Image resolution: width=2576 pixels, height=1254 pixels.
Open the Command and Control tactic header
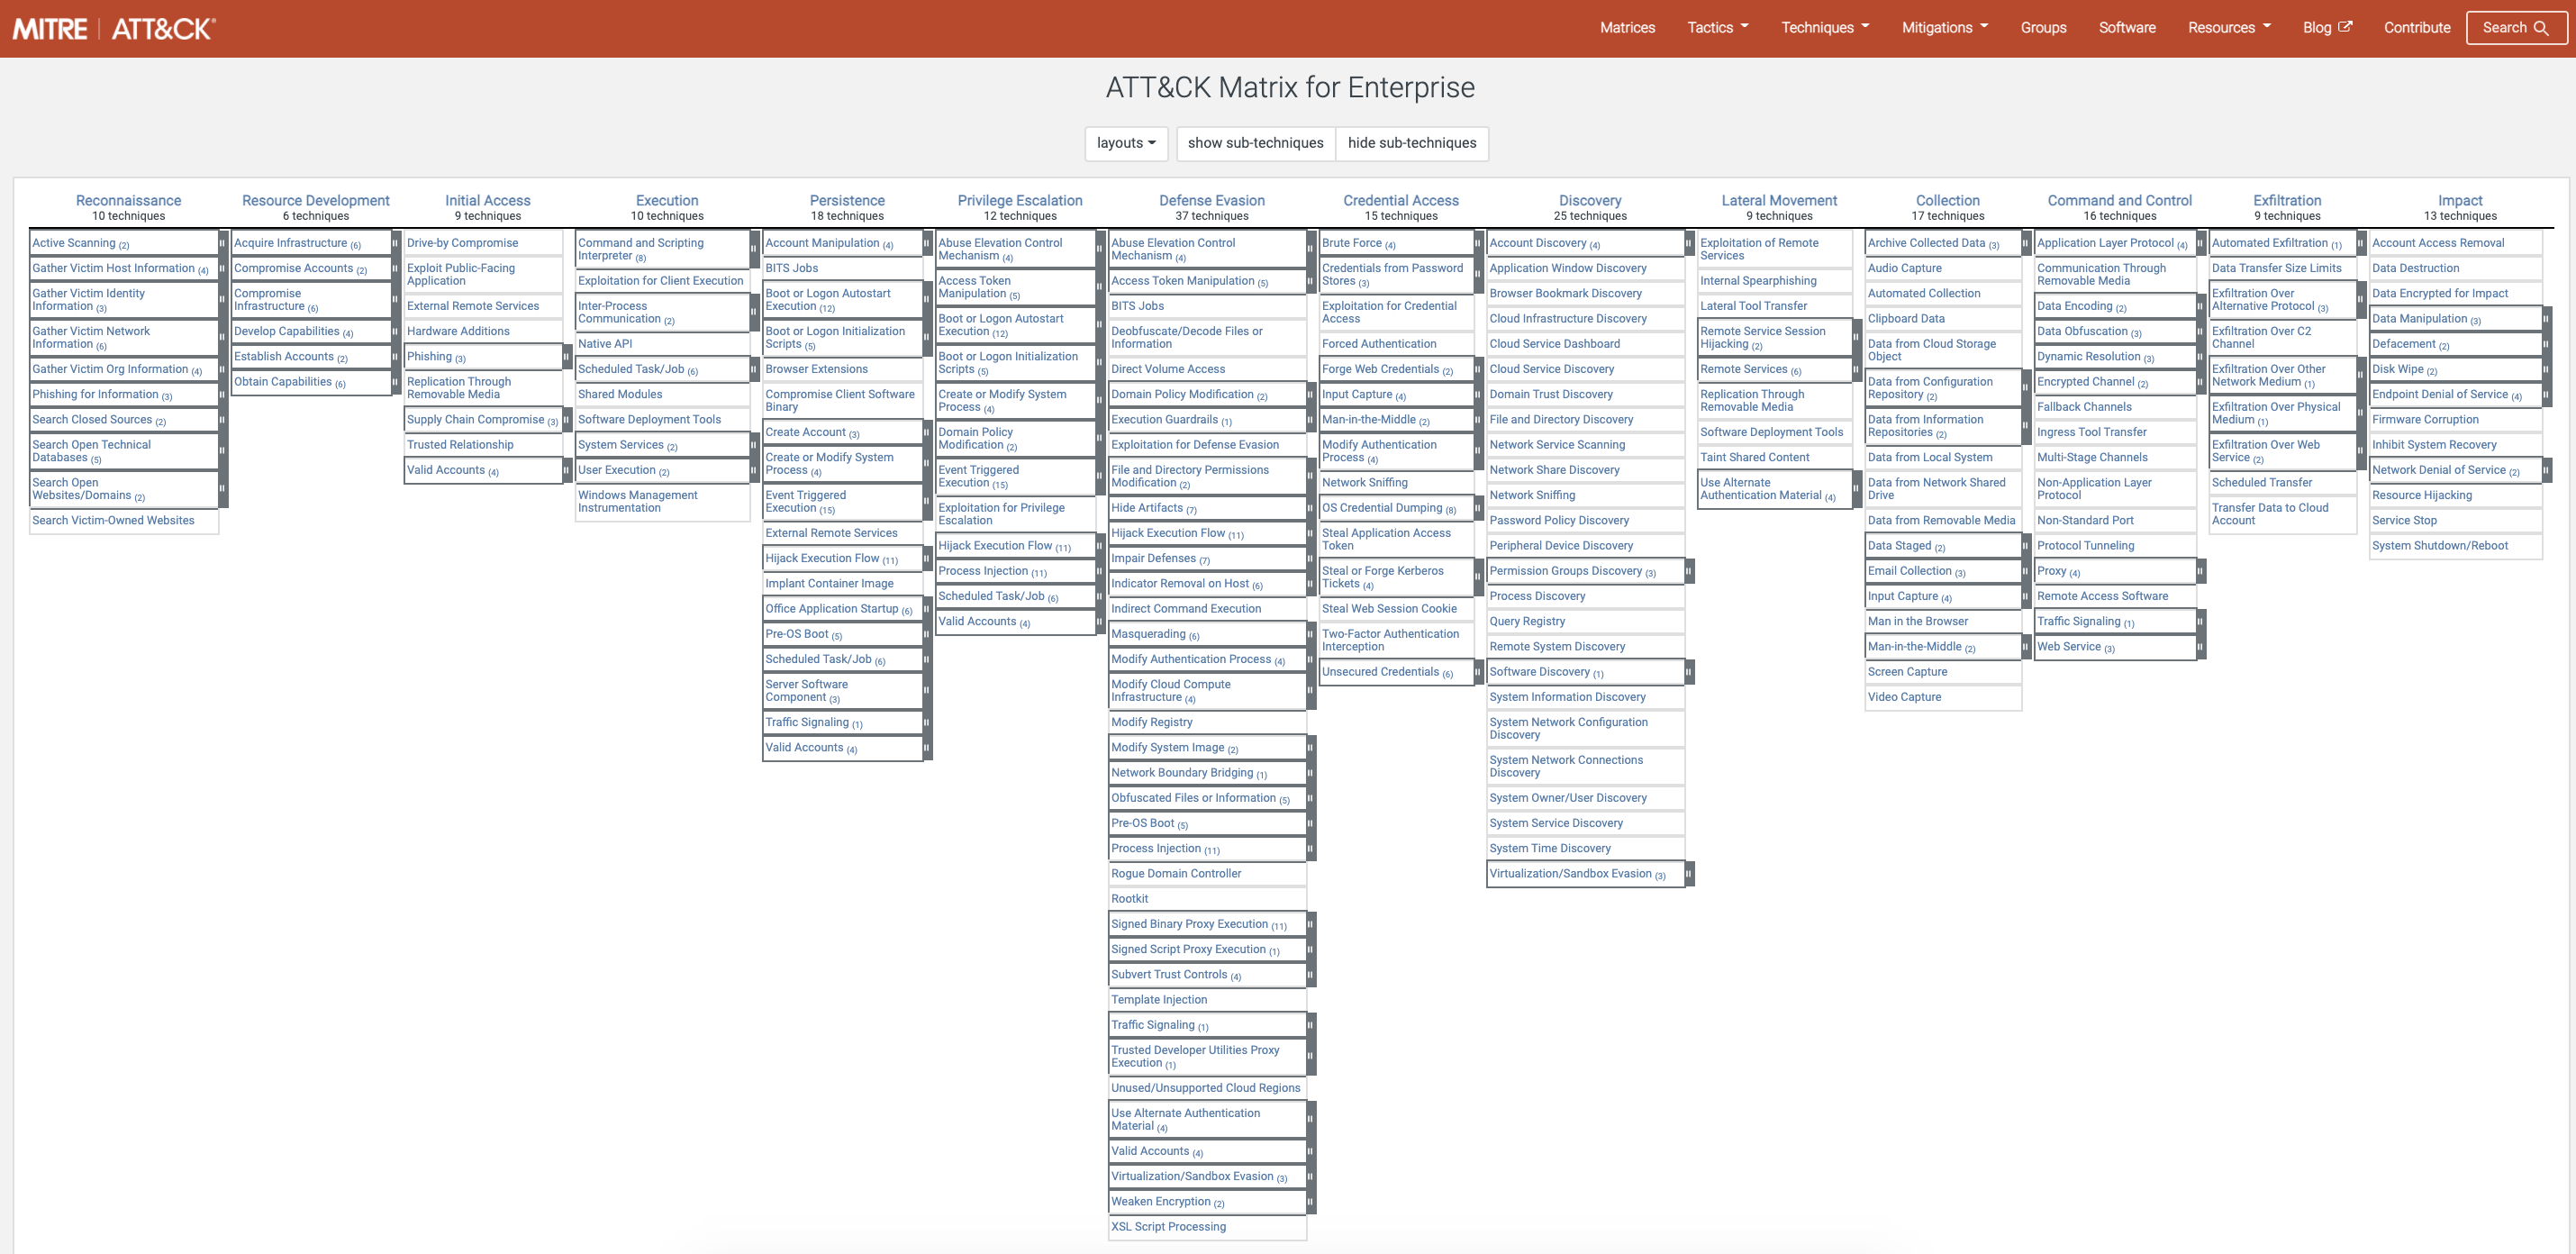click(2119, 200)
